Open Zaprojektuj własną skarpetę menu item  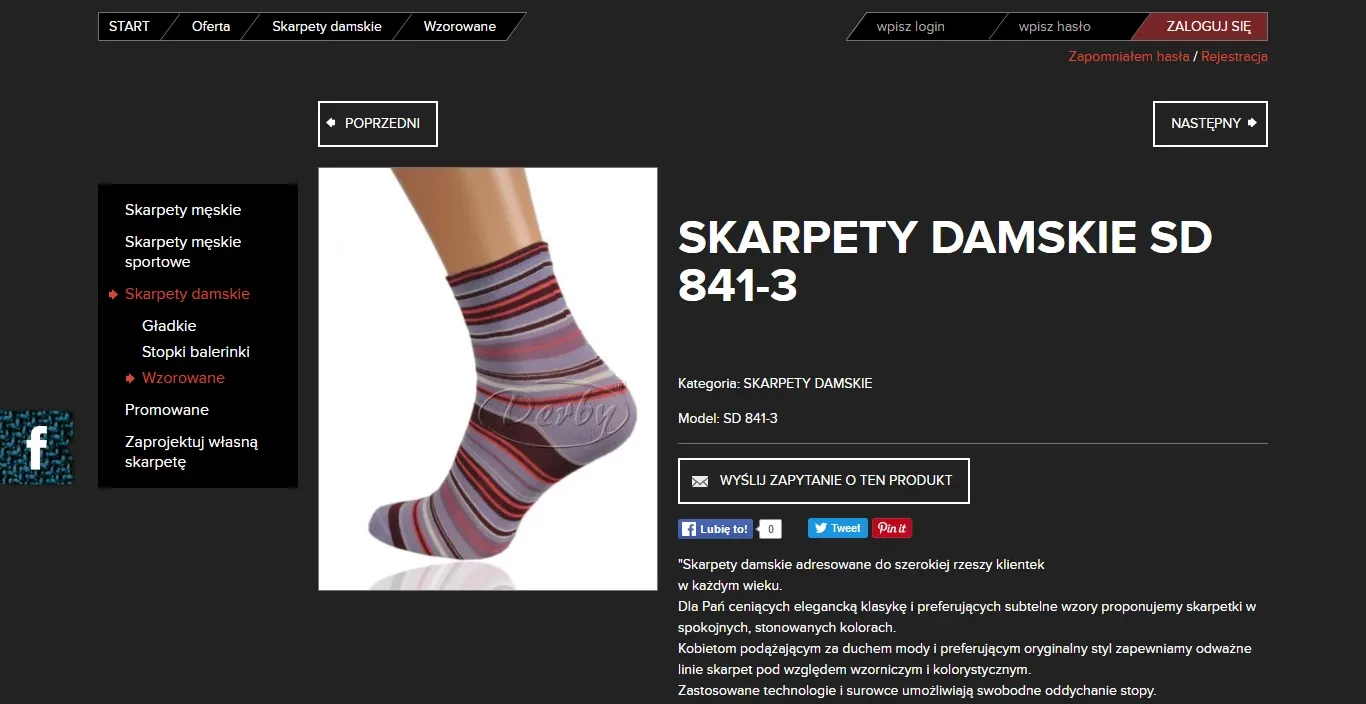click(x=191, y=452)
